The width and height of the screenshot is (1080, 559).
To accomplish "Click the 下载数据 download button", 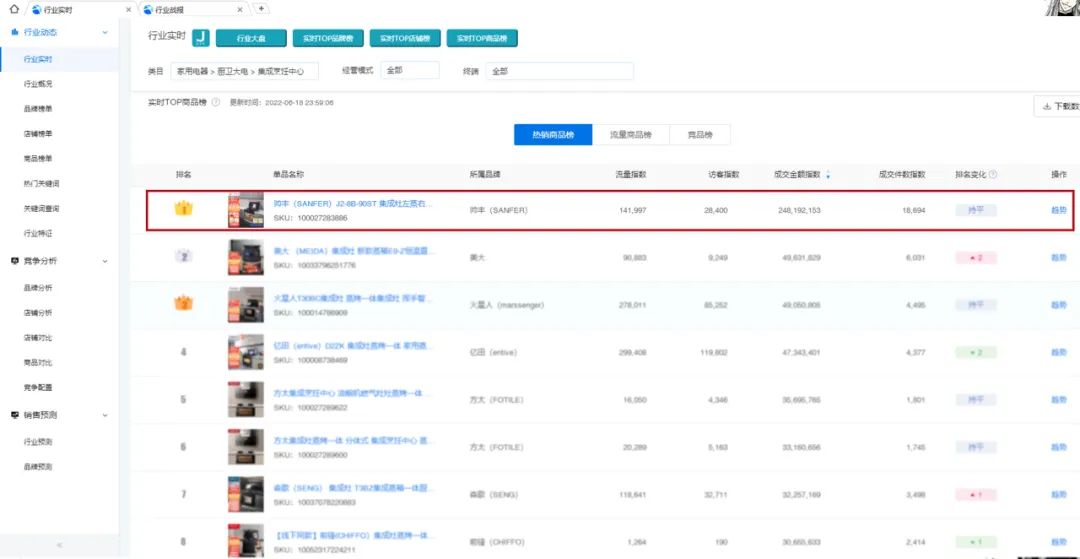I will 1058,106.
